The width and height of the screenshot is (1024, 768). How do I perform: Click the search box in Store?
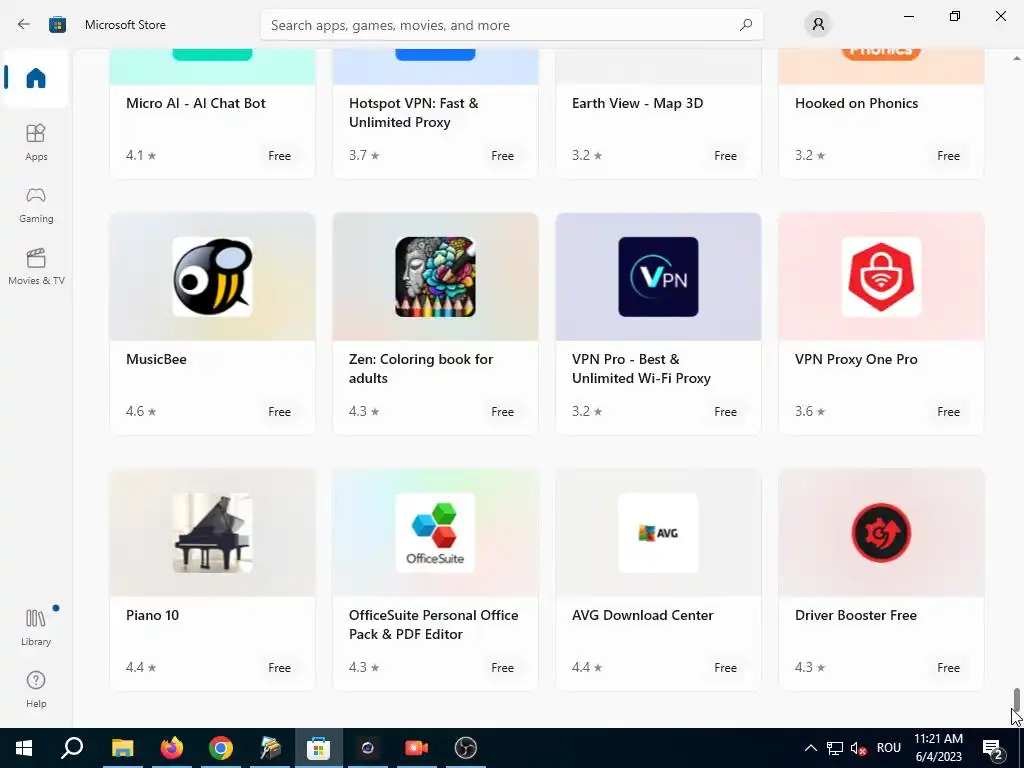point(511,25)
